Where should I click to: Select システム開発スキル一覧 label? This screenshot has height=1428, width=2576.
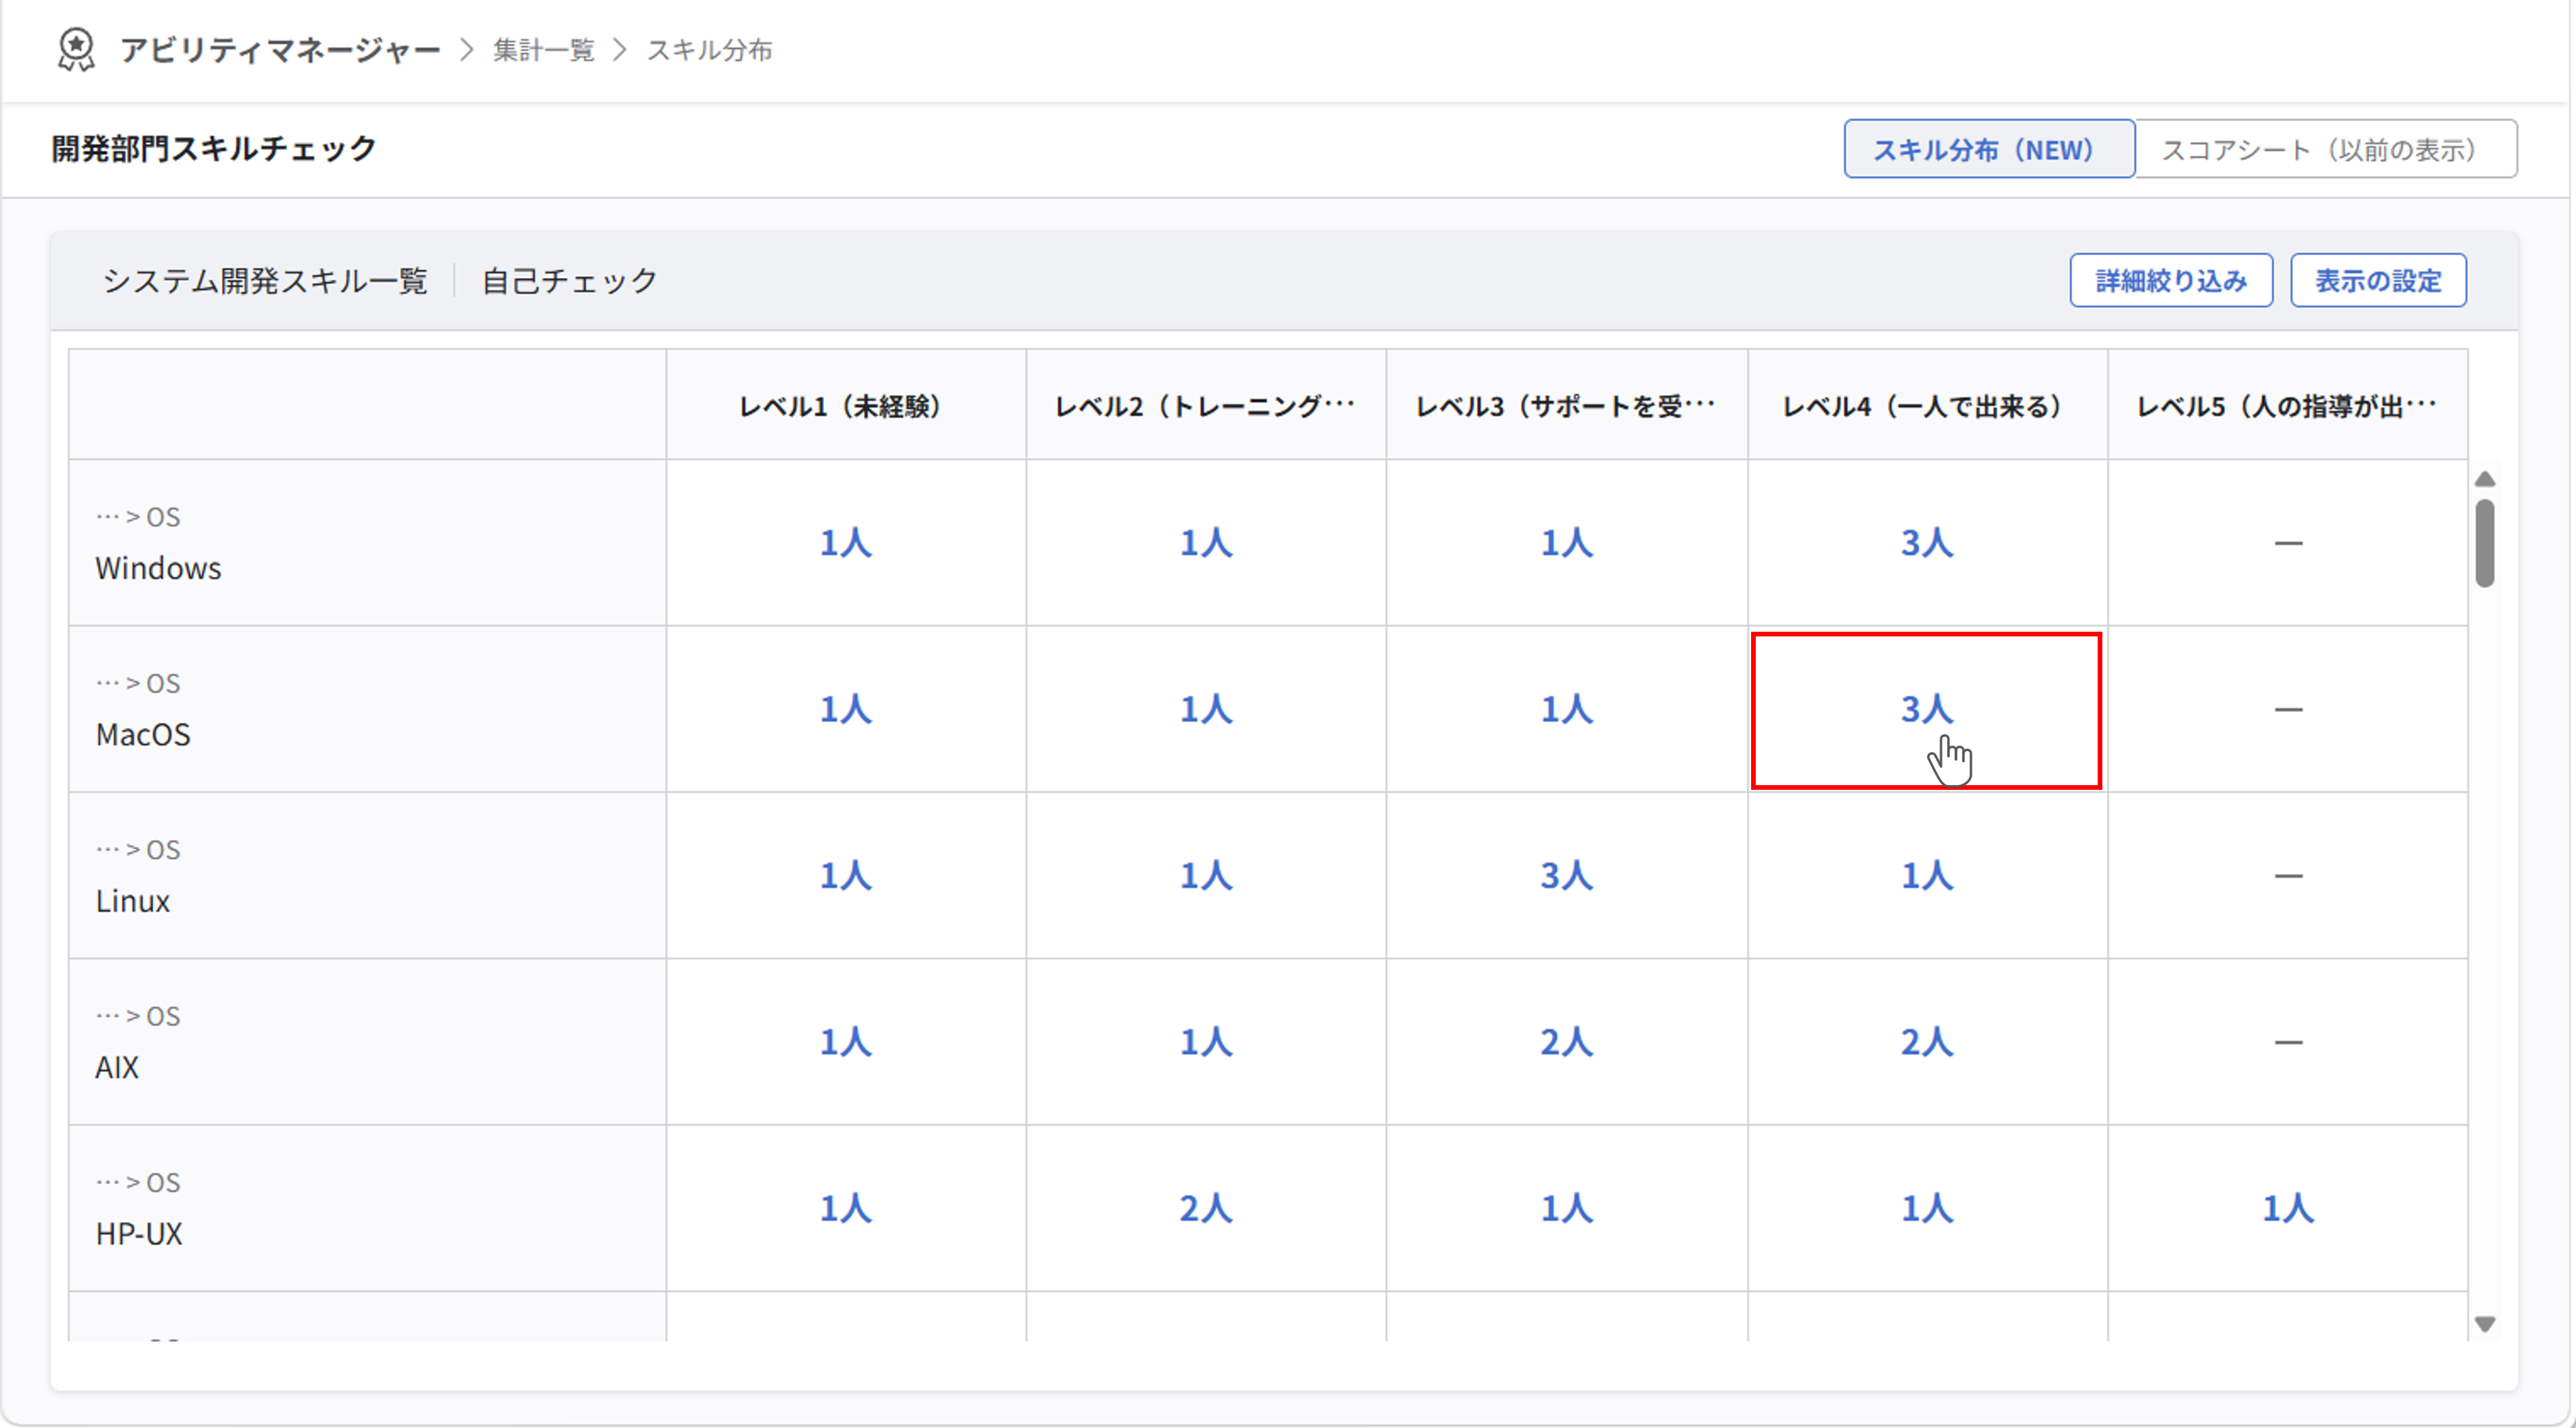point(265,281)
